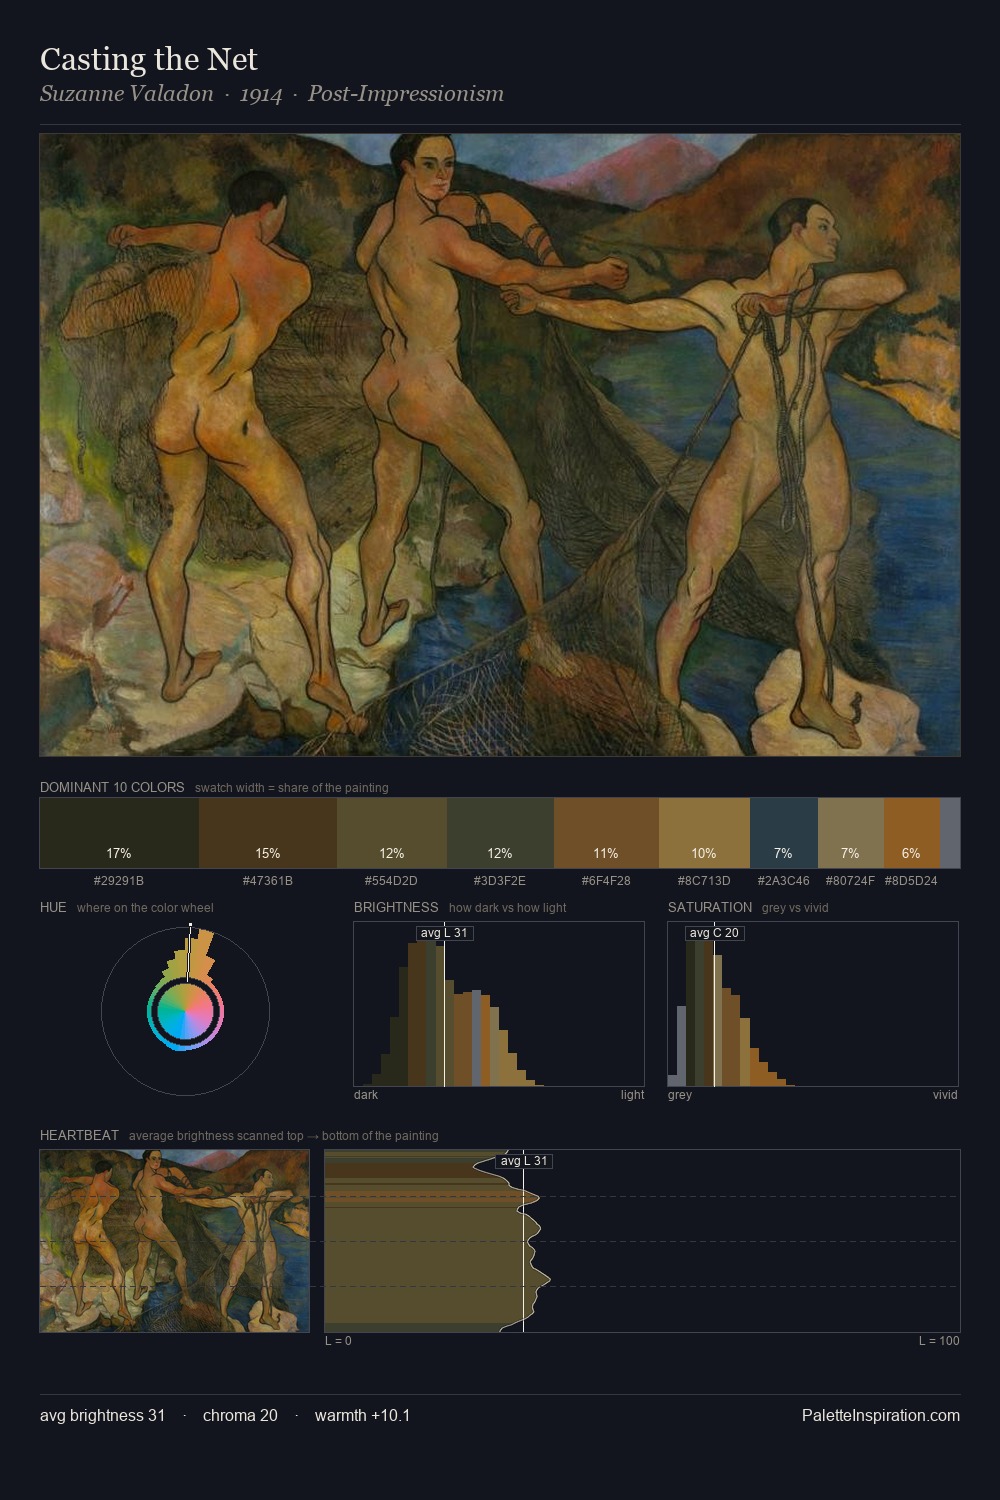Viewport: 1000px width, 1500px height.
Task: Click the #29291B dark olive color swatch
Action: pos(119,833)
